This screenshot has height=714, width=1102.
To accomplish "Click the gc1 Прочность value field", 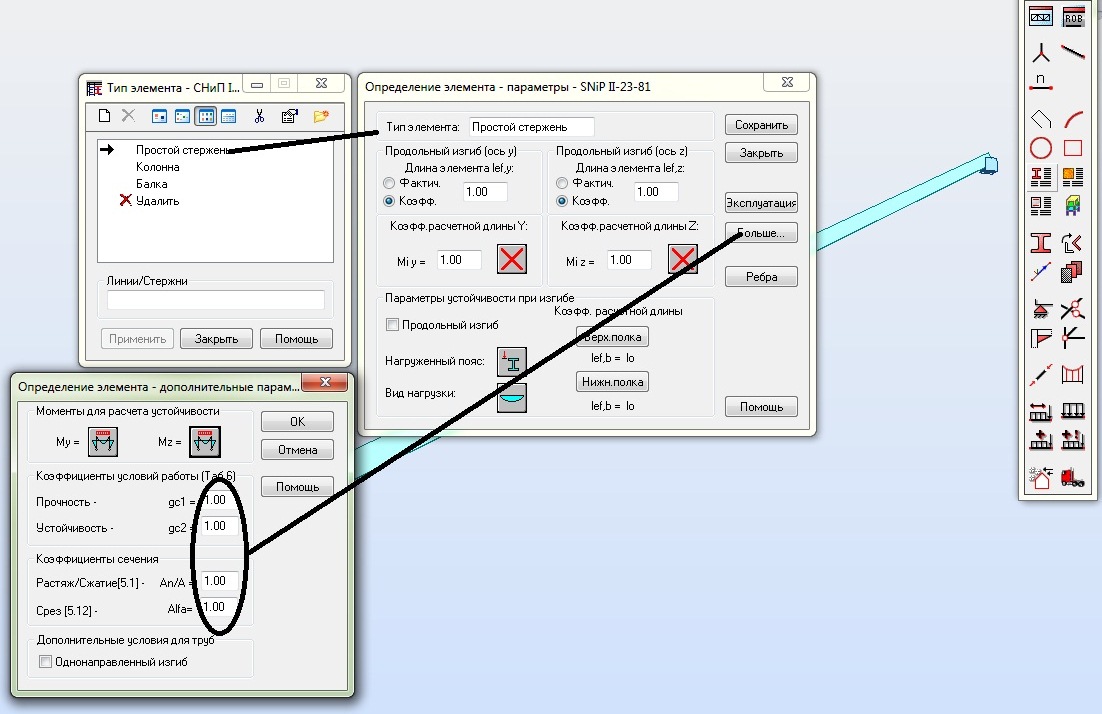I will click(x=219, y=500).
